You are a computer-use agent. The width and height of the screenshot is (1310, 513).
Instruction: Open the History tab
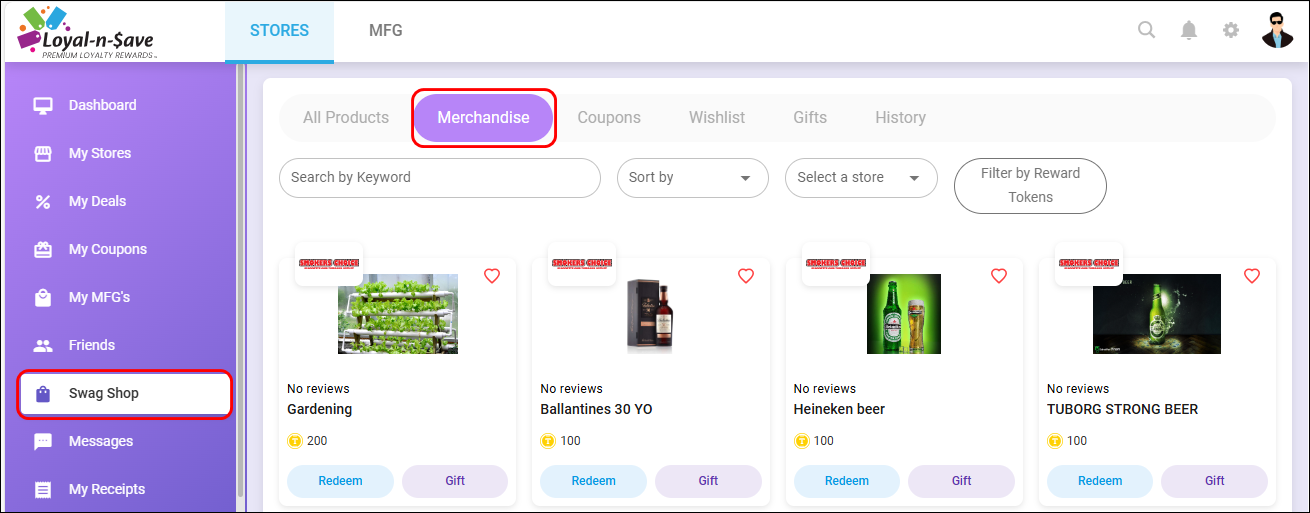pyautogui.click(x=900, y=117)
